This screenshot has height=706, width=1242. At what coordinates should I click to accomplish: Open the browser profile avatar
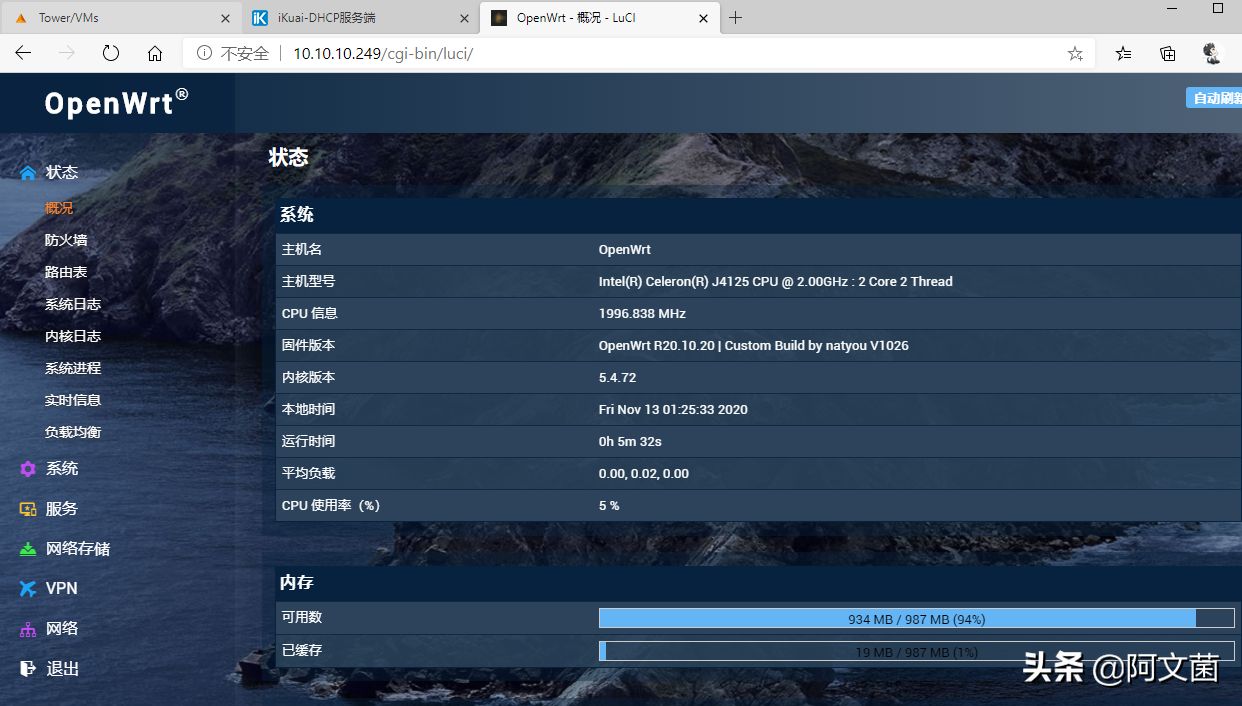click(x=1212, y=53)
